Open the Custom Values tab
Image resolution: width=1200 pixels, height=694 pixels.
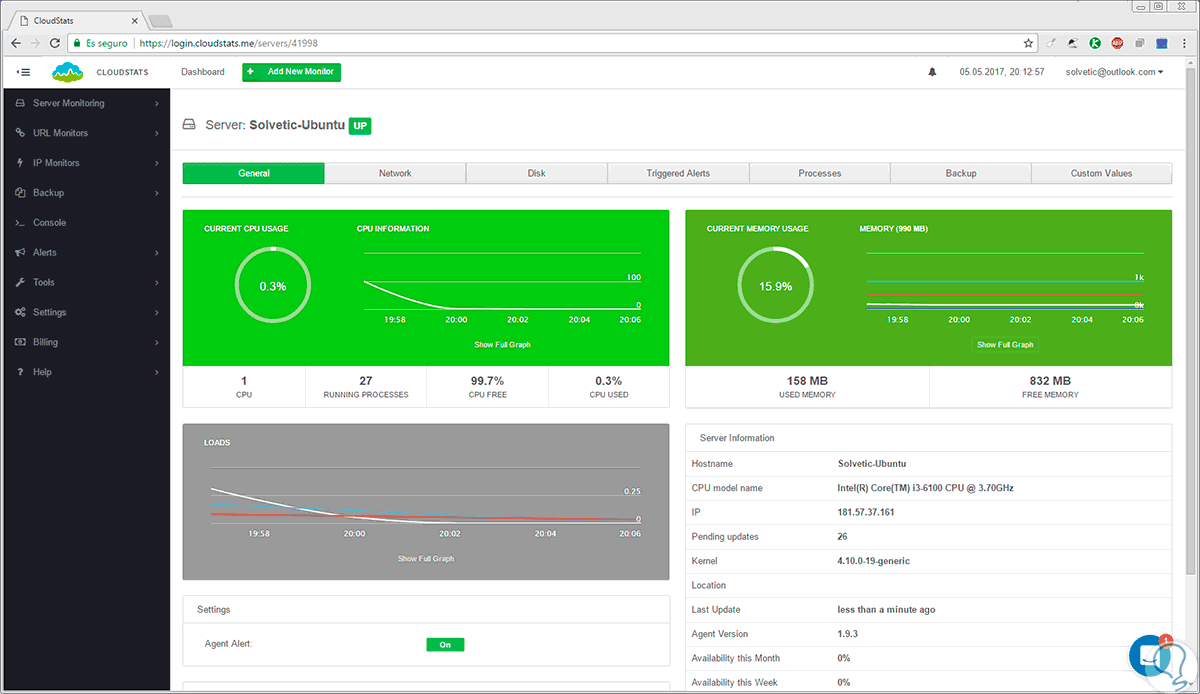[1101, 173]
